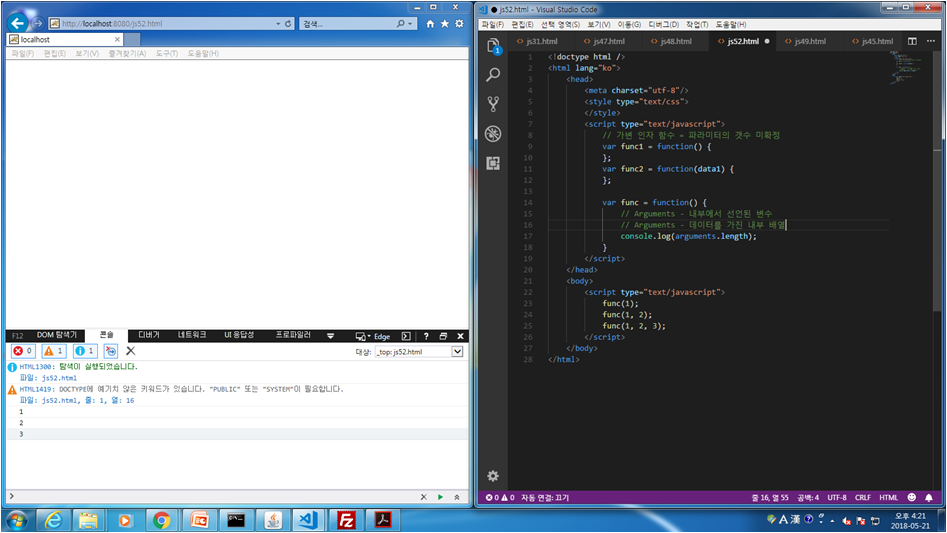Open the 도구(T) menu in Internet Explorer

coord(167,54)
